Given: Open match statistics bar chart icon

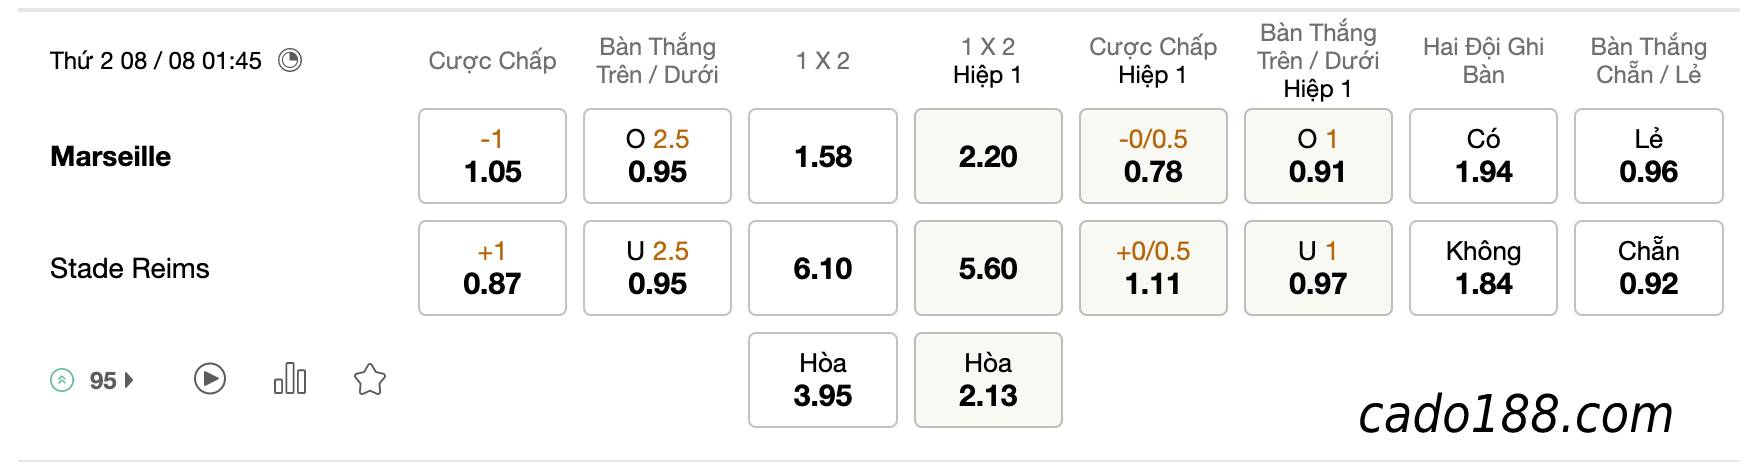Looking at the screenshot, I should click(x=290, y=379).
